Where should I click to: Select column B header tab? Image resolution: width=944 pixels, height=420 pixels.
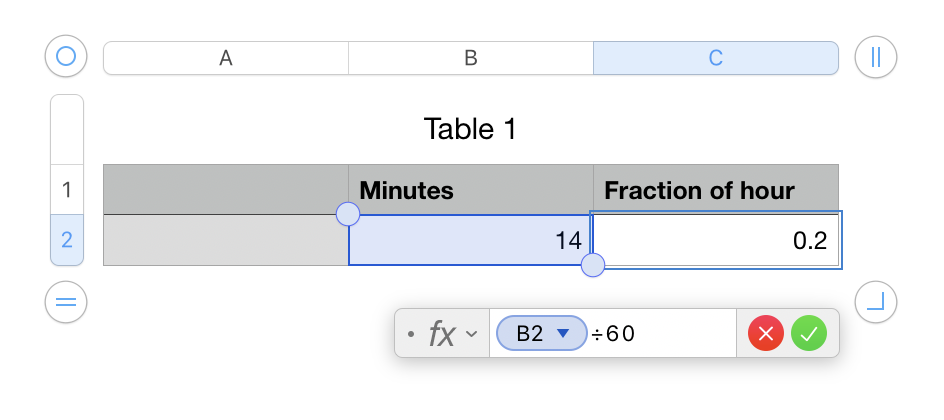click(x=471, y=58)
